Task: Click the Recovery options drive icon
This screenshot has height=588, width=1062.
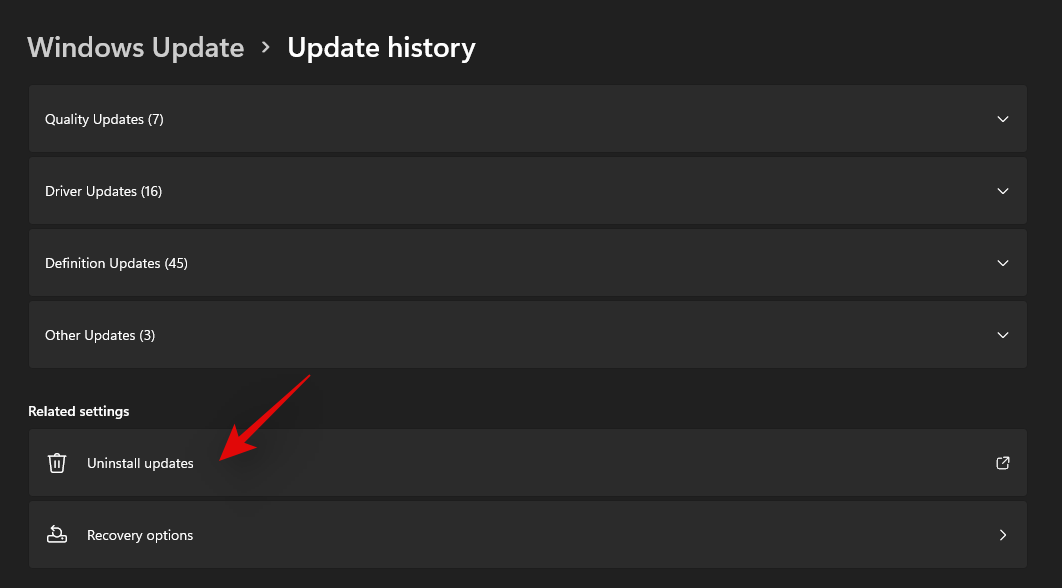Action: coord(57,535)
